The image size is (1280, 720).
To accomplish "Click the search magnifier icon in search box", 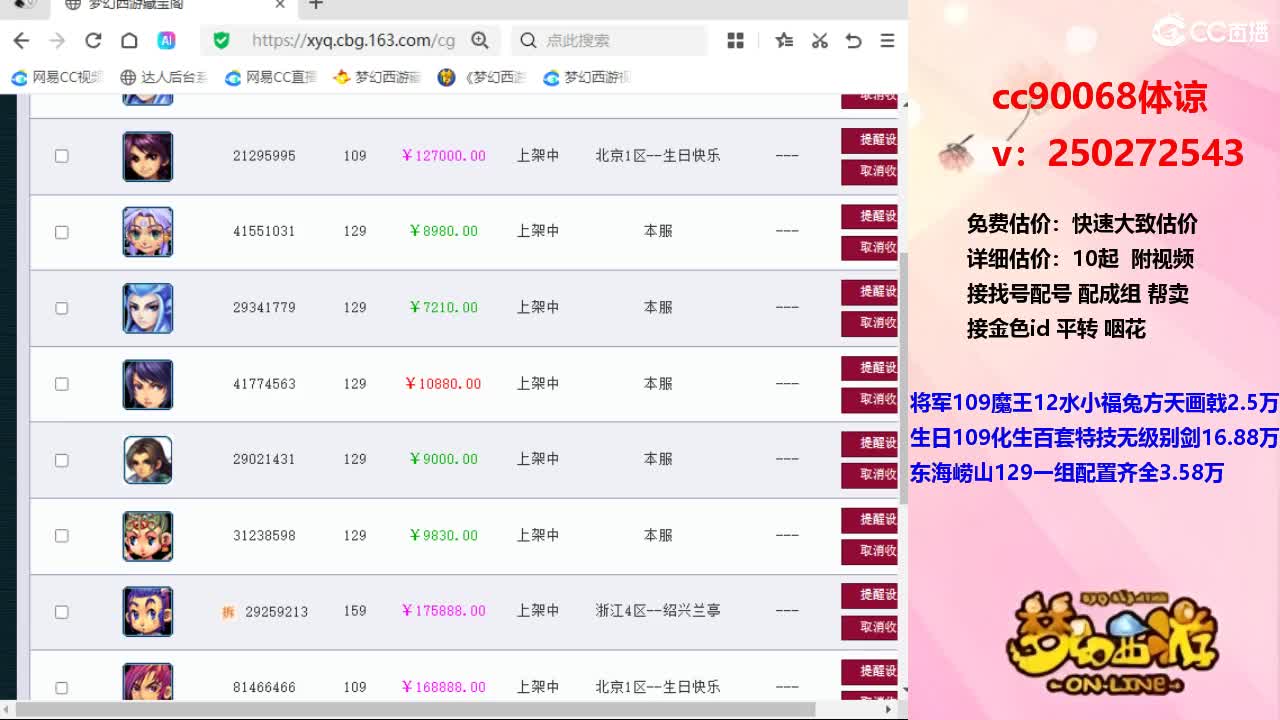I will tap(528, 40).
